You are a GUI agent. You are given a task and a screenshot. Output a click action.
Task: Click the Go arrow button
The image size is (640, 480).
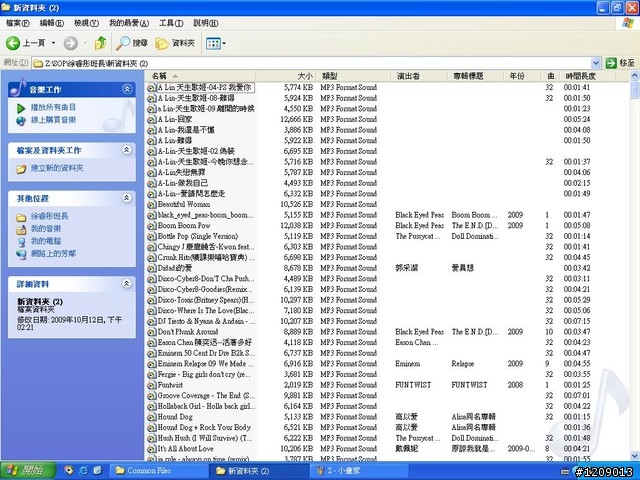[611, 63]
